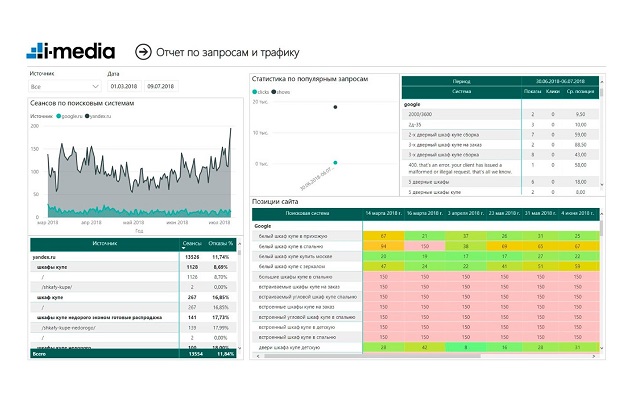The width and height of the screenshot is (633, 401).
Task: Click the 4 июня 2018 column header
Action: pyautogui.click(x=578, y=213)
